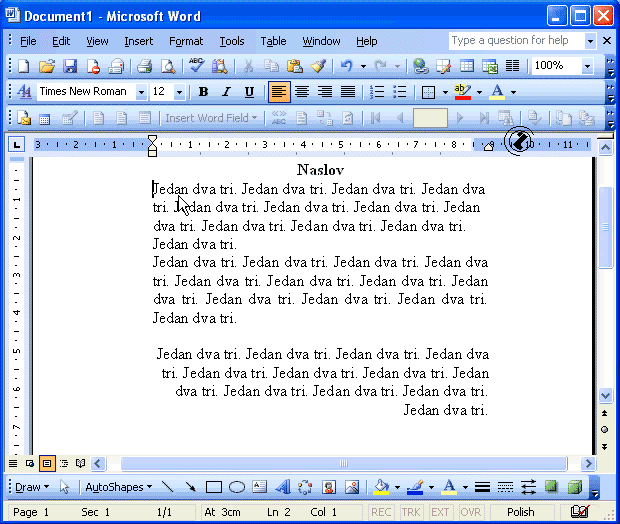The height and width of the screenshot is (524, 620).
Task: Paste from the clipboard icon
Action: coord(295,66)
